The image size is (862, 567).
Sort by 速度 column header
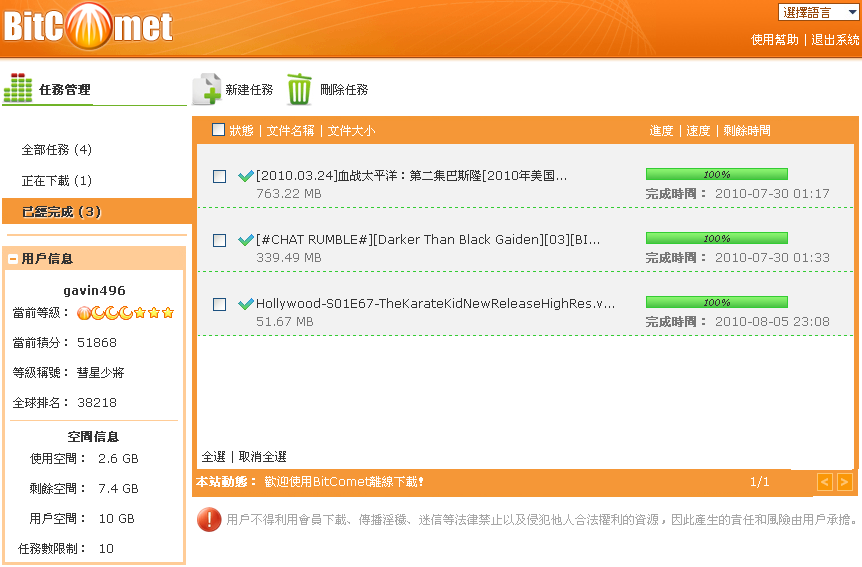[x=698, y=131]
